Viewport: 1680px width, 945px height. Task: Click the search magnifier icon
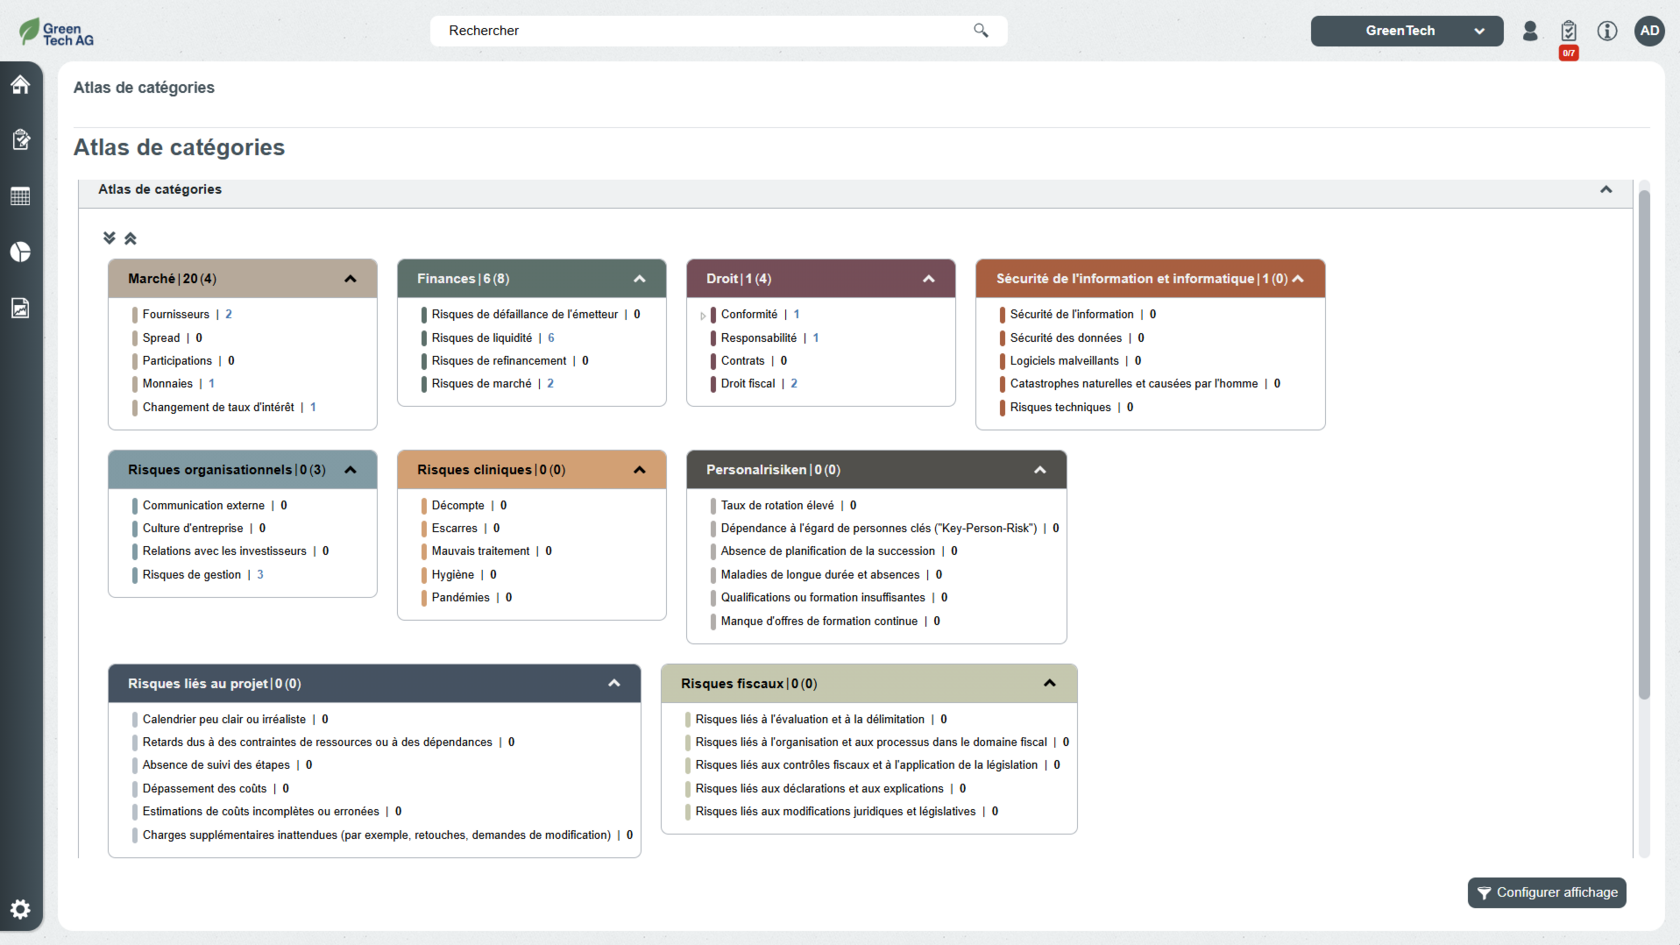tap(981, 31)
